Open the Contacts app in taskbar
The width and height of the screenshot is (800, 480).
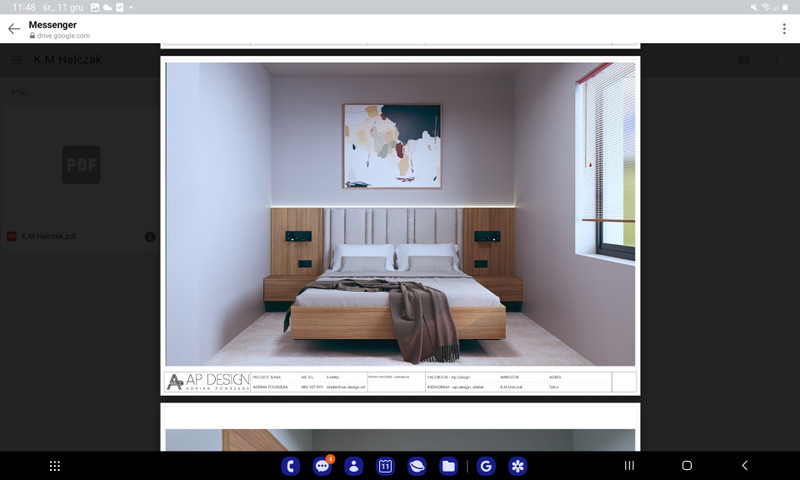354,466
